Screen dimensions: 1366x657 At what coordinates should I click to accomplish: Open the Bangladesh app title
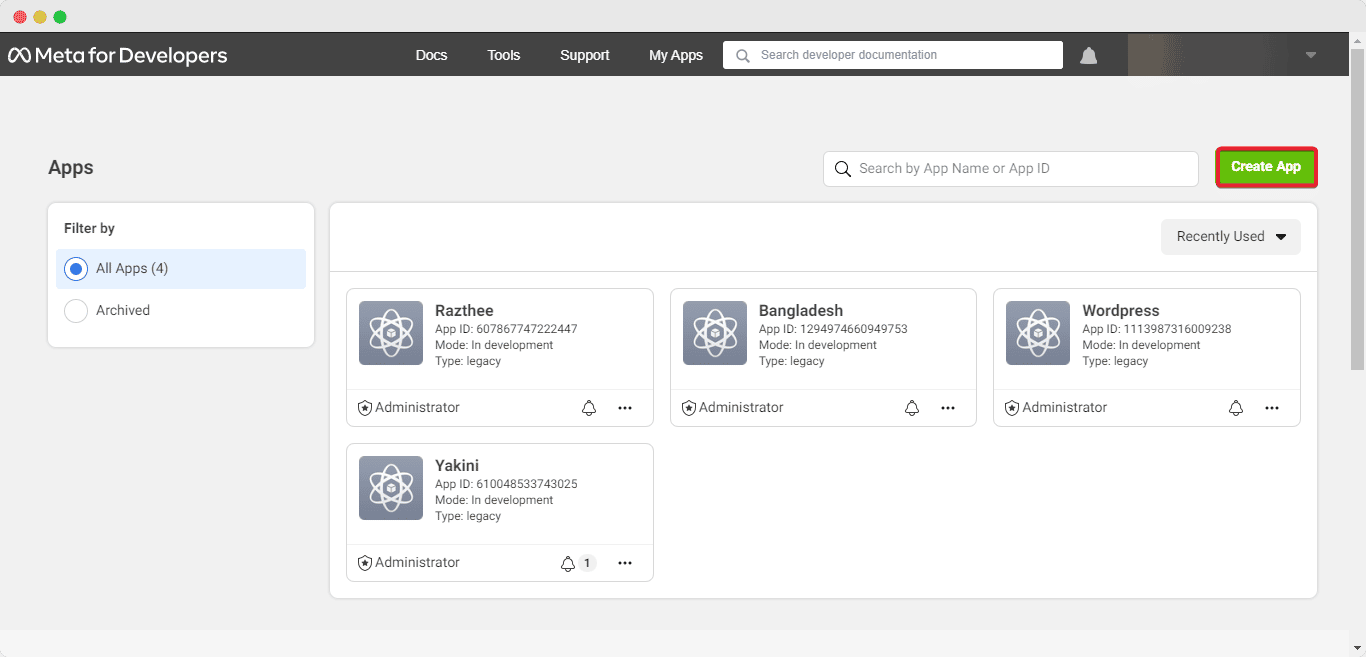point(801,311)
